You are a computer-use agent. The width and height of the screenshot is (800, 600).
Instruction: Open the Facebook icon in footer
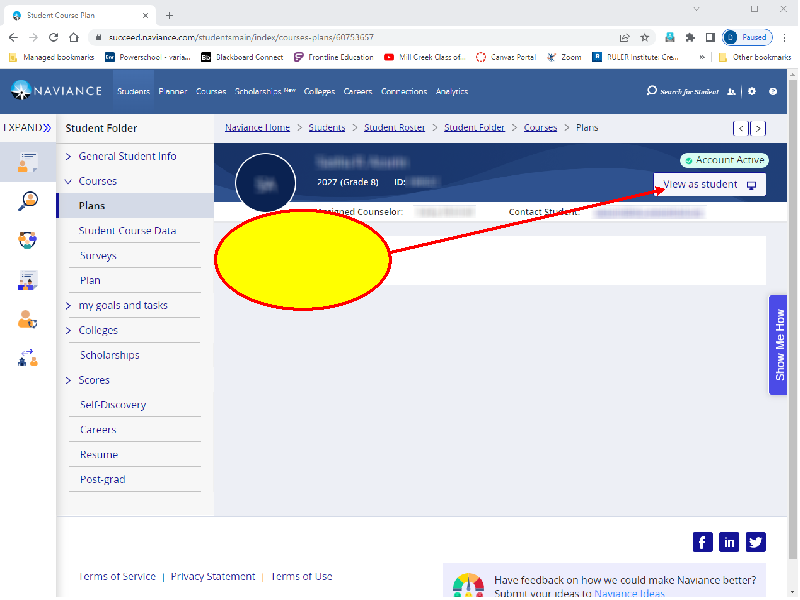[x=703, y=542]
